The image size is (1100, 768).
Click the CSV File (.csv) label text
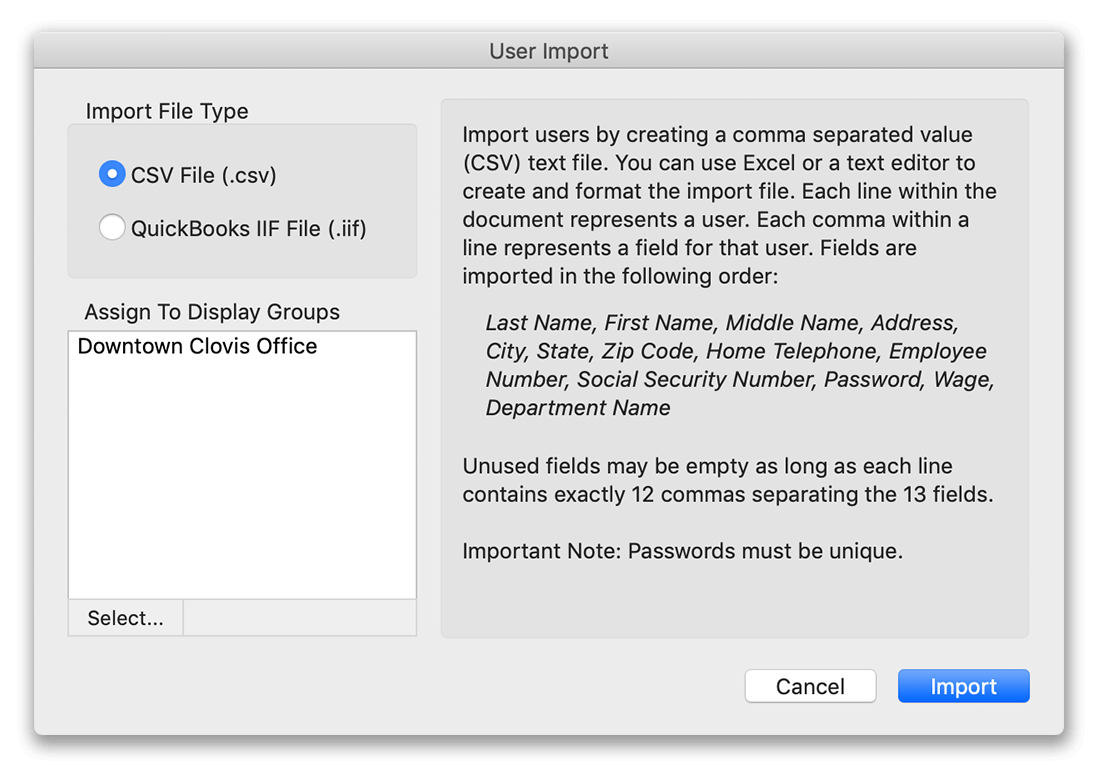click(204, 173)
